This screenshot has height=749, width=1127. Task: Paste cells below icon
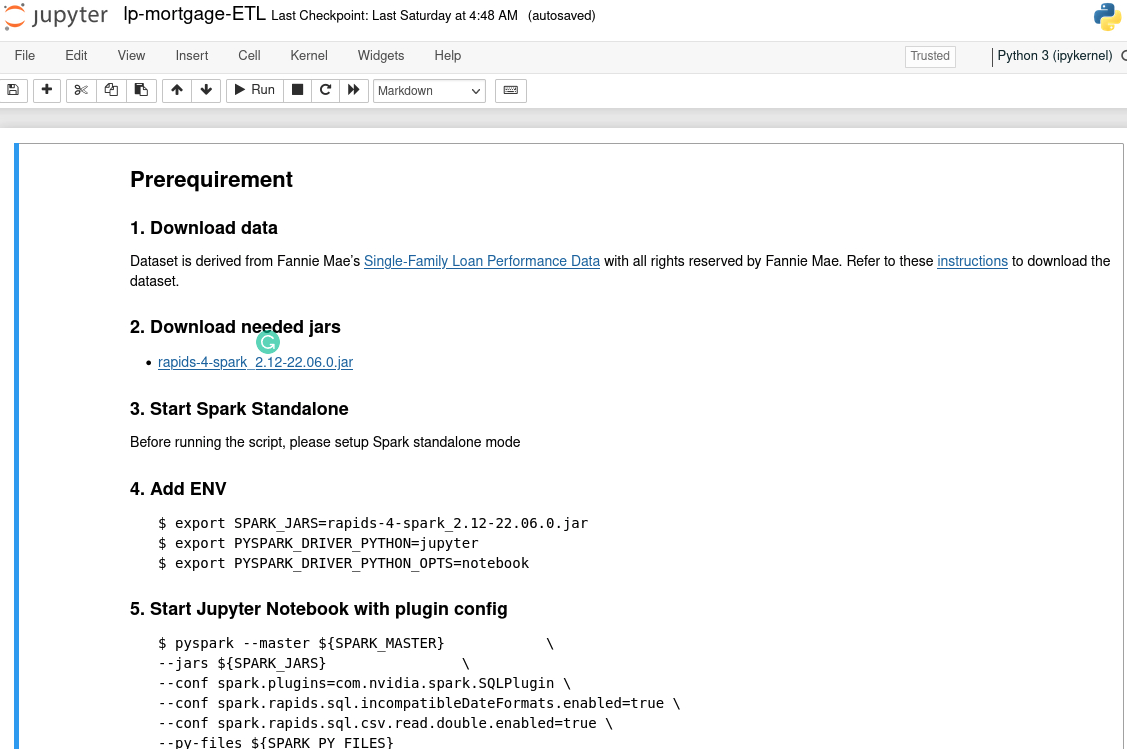coord(141,90)
